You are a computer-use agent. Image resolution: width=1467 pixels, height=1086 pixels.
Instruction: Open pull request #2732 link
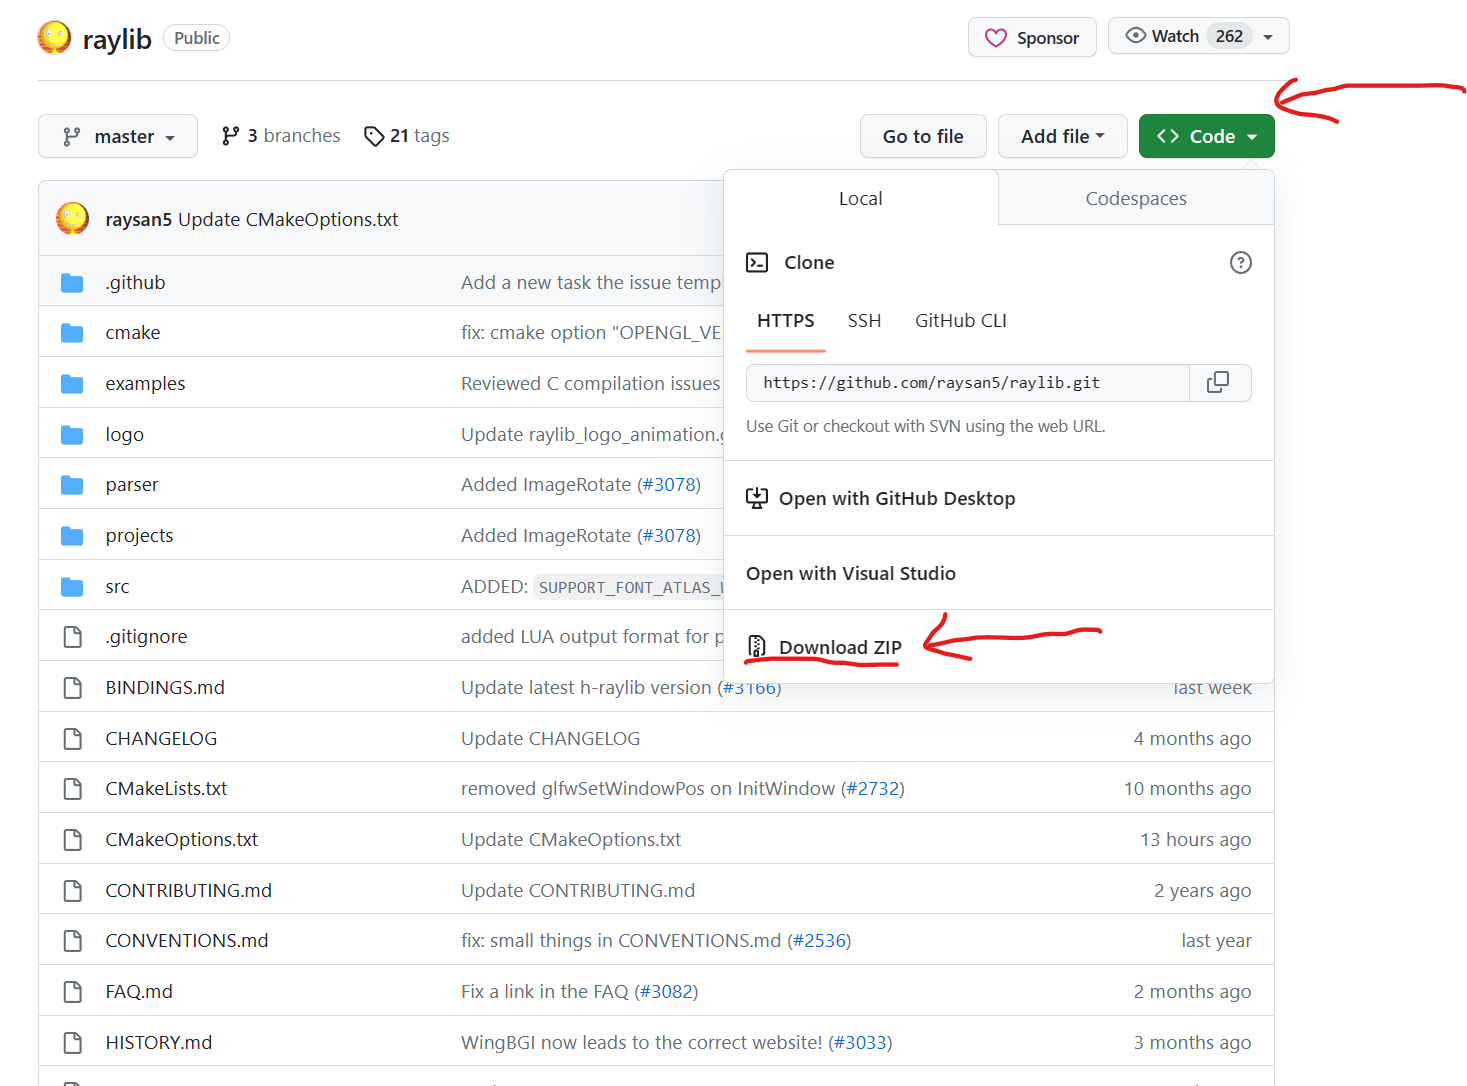tap(873, 789)
